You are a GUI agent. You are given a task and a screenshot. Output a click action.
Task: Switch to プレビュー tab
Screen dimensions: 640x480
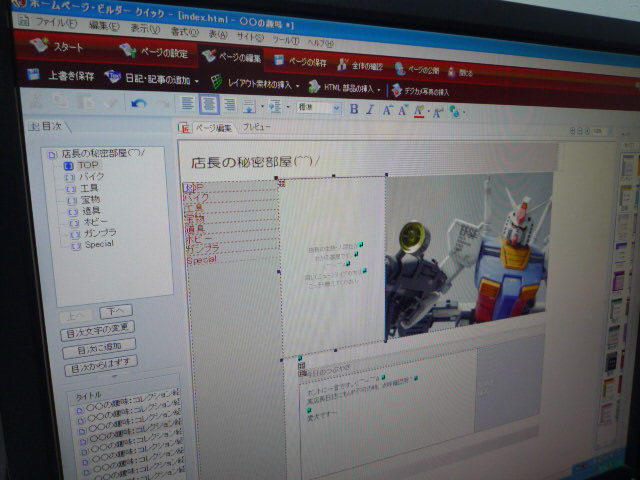click(256, 127)
